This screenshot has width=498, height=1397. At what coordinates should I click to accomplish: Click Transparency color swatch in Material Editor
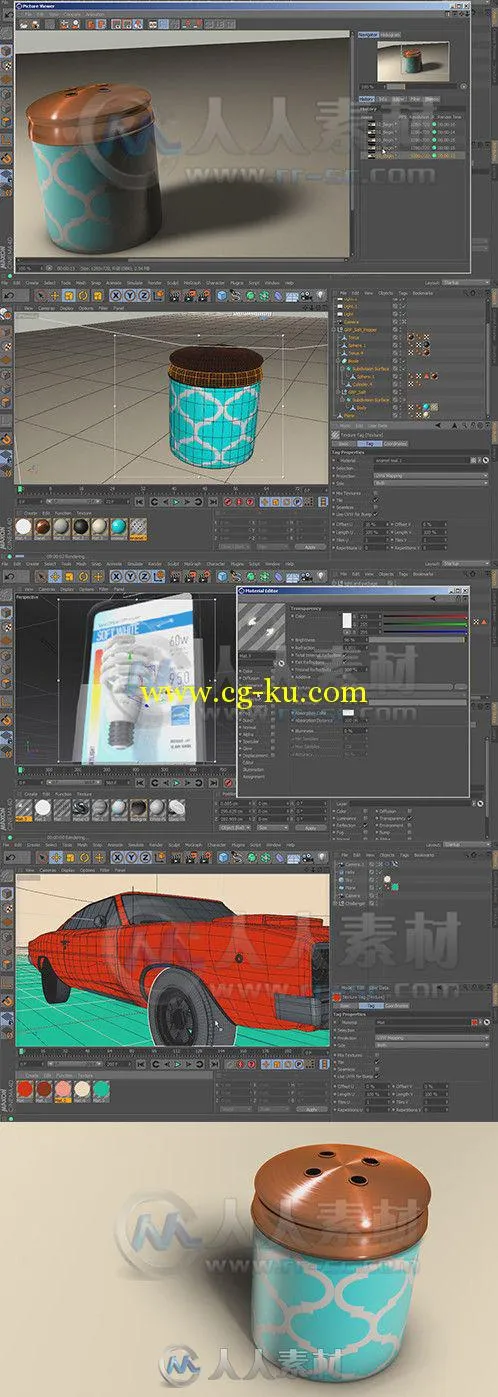pyautogui.click(x=347, y=621)
